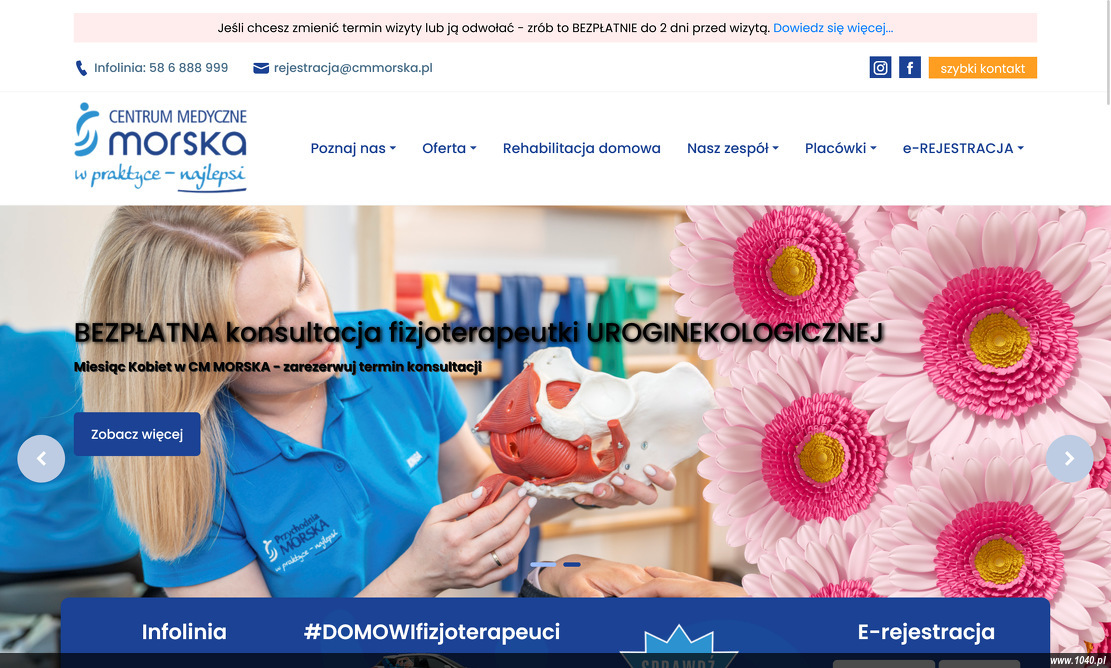Viewport: 1111px width, 668px height.
Task: Open the Nasz zespół dropdown
Action: click(x=733, y=148)
